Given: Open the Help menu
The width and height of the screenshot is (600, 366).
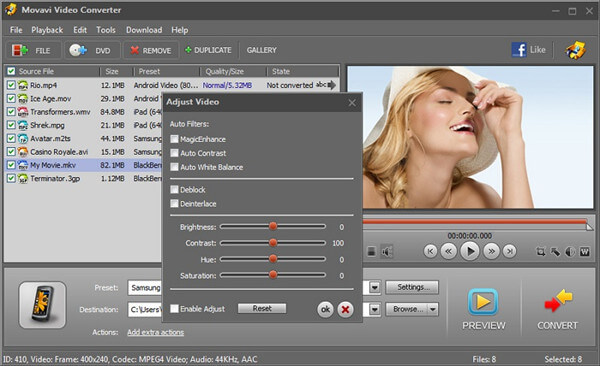Looking at the screenshot, I should point(179,30).
